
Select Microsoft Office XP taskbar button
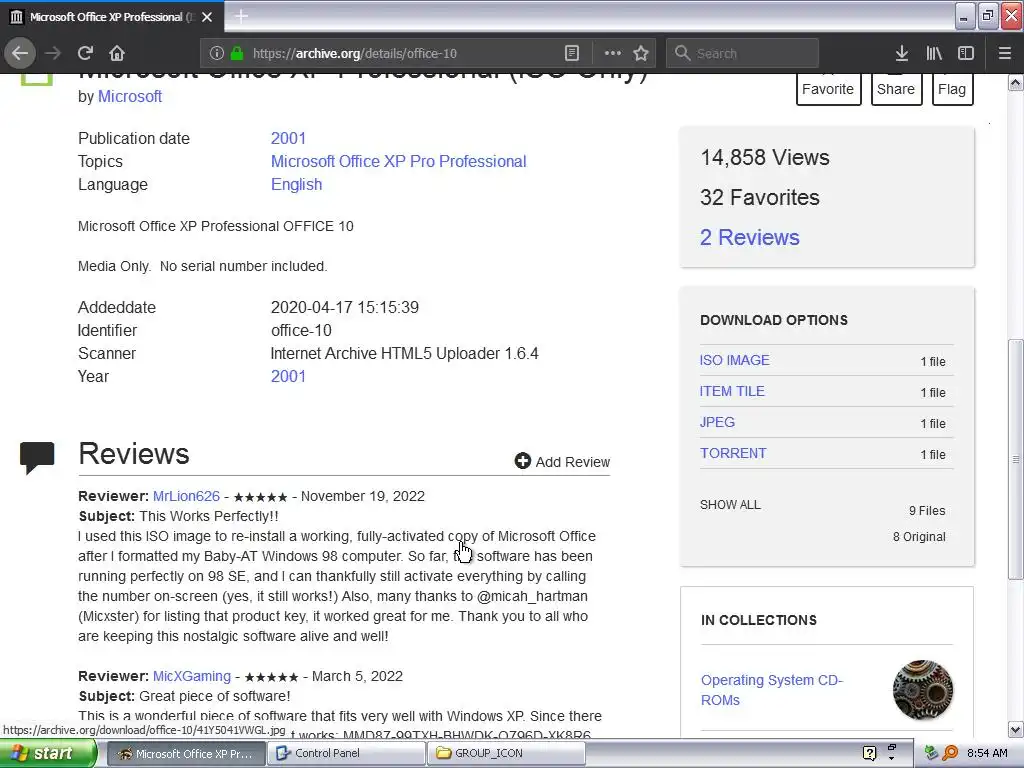pos(186,753)
